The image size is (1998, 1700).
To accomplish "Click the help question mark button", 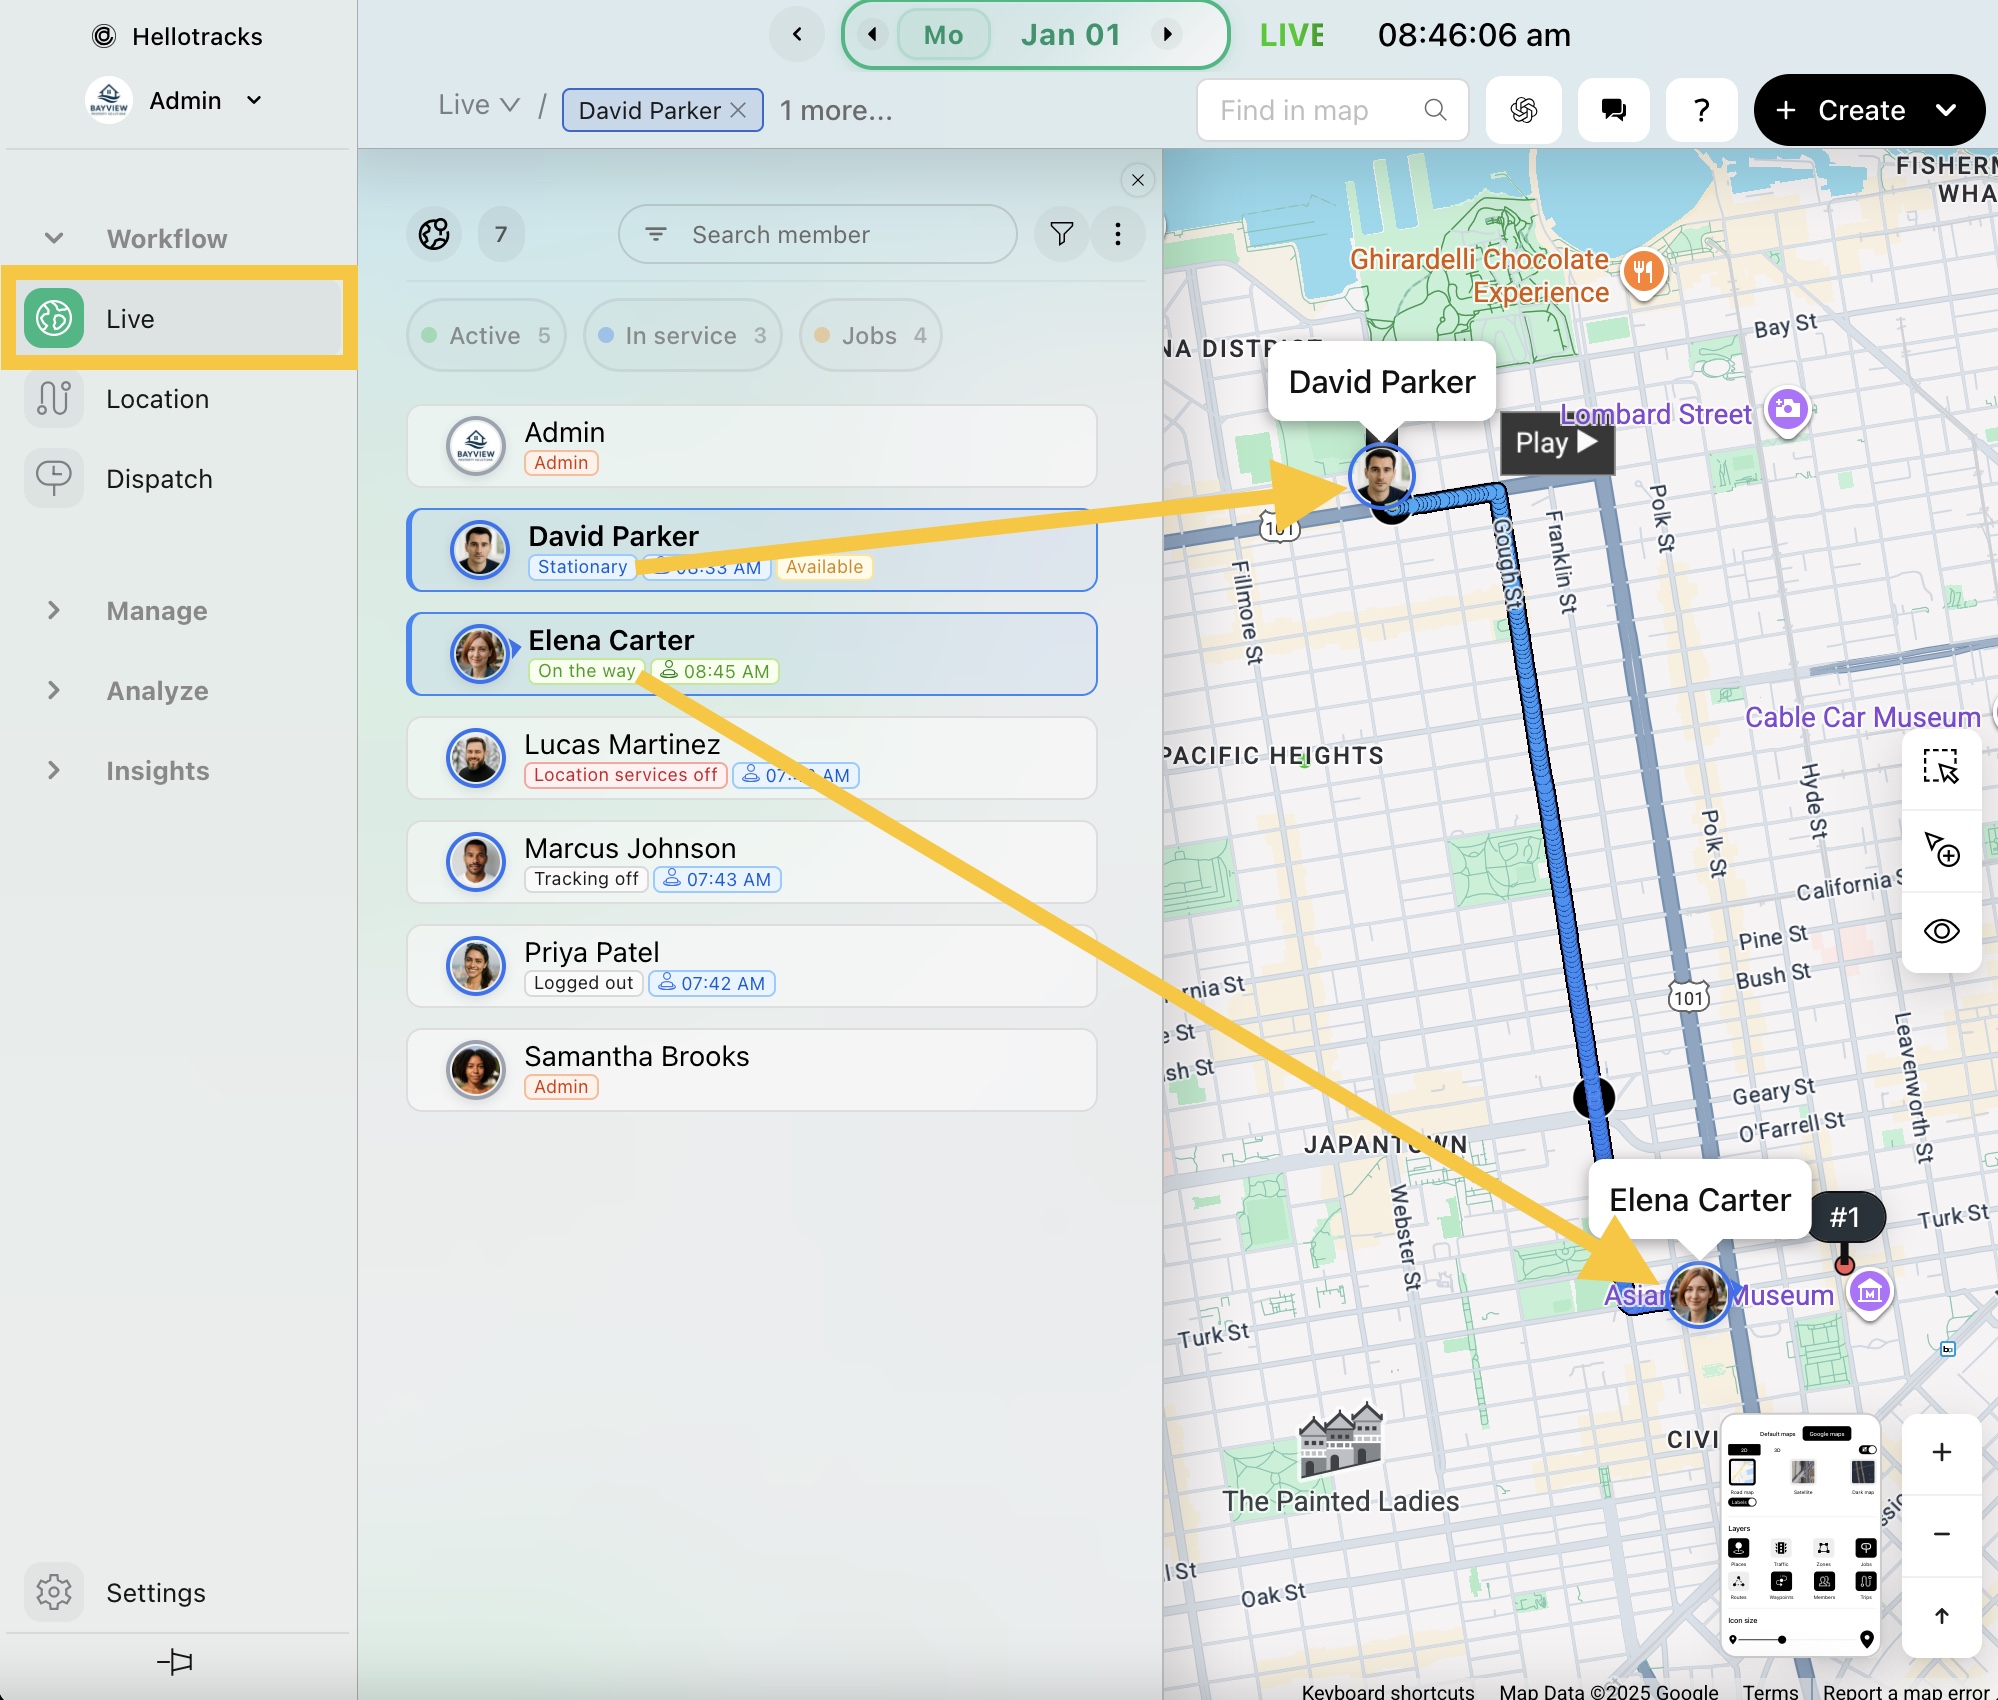I will click(x=1701, y=110).
